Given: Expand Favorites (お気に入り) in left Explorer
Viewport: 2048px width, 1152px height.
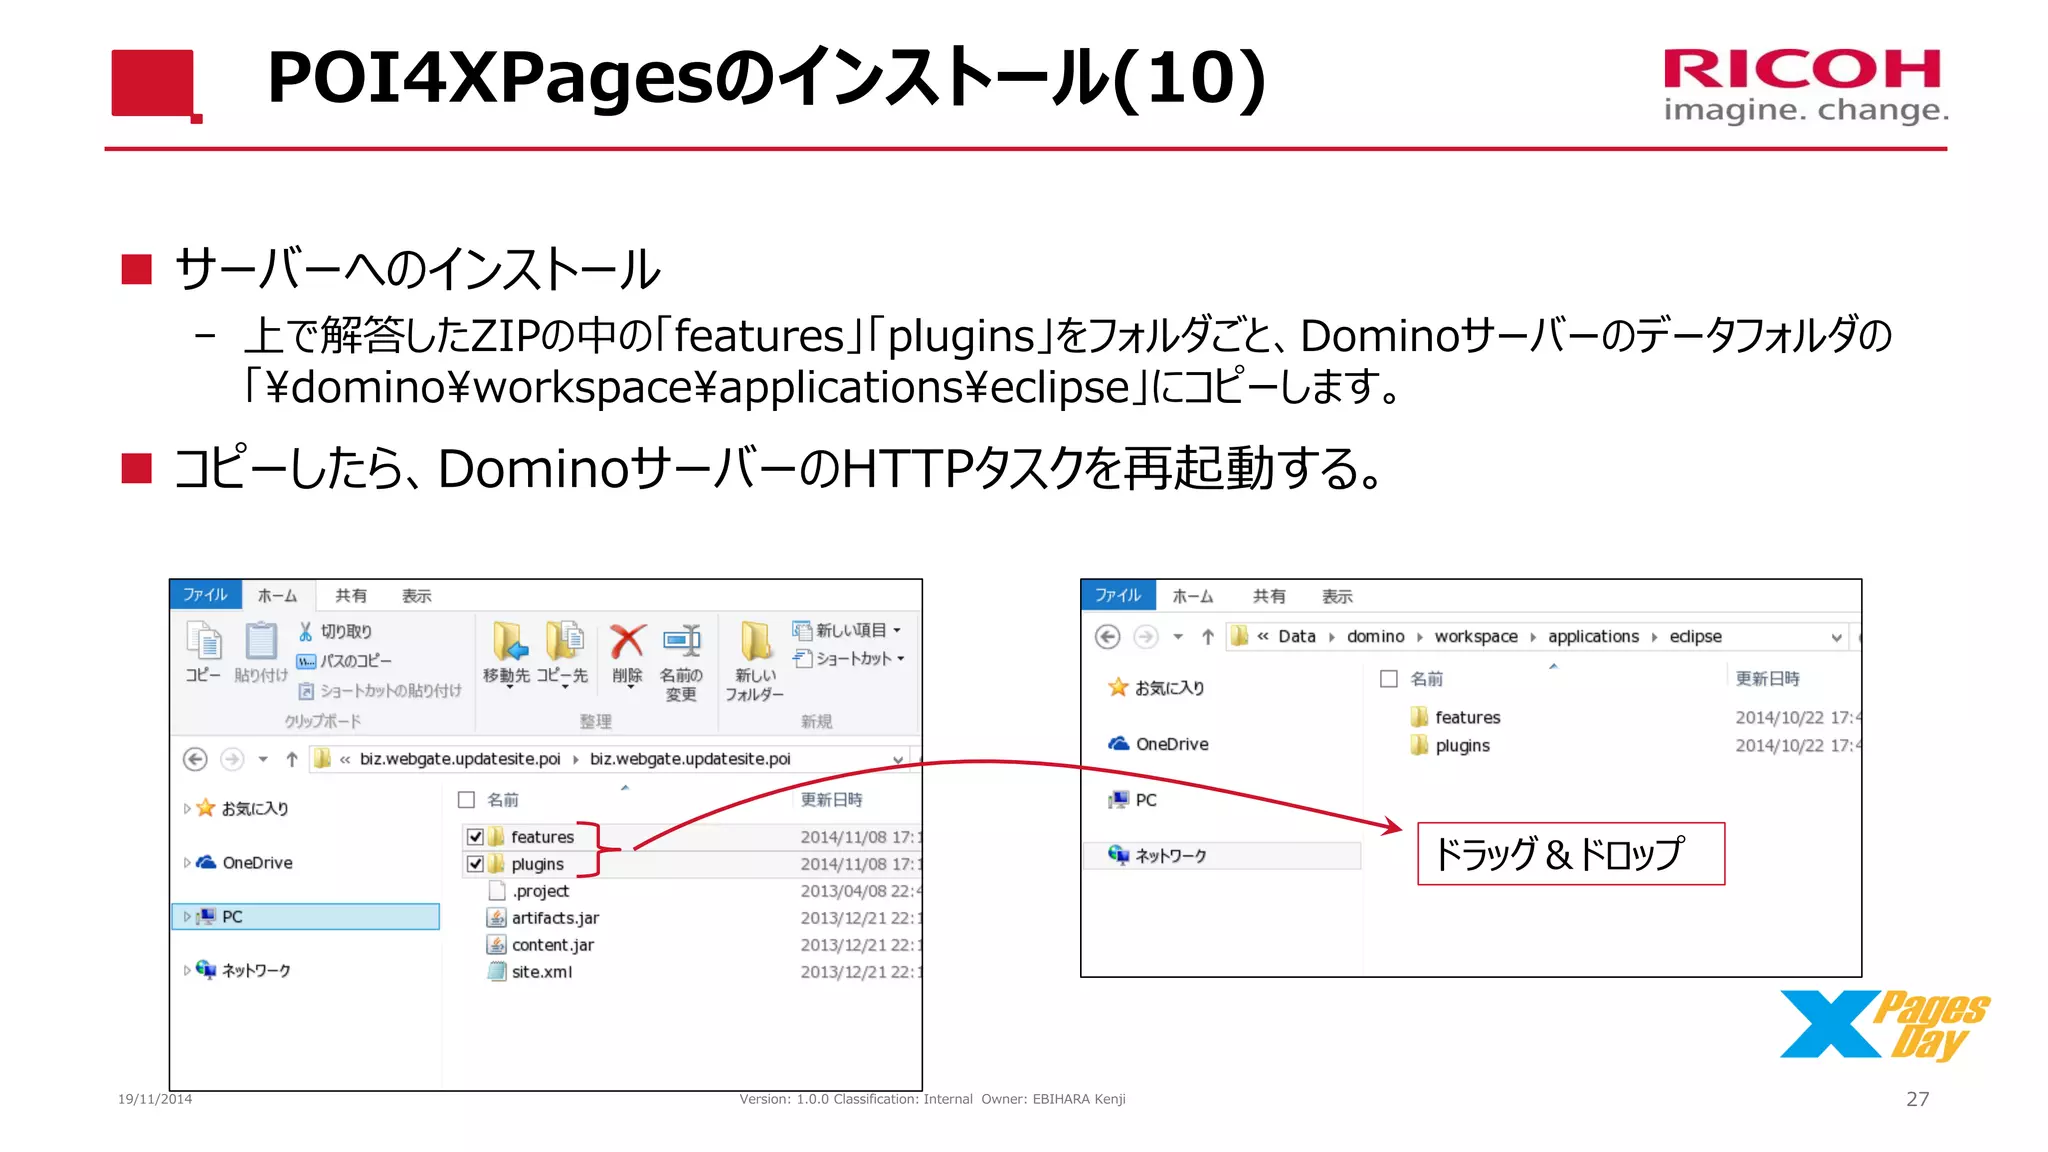Looking at the screenshot, I should [187, 808].
